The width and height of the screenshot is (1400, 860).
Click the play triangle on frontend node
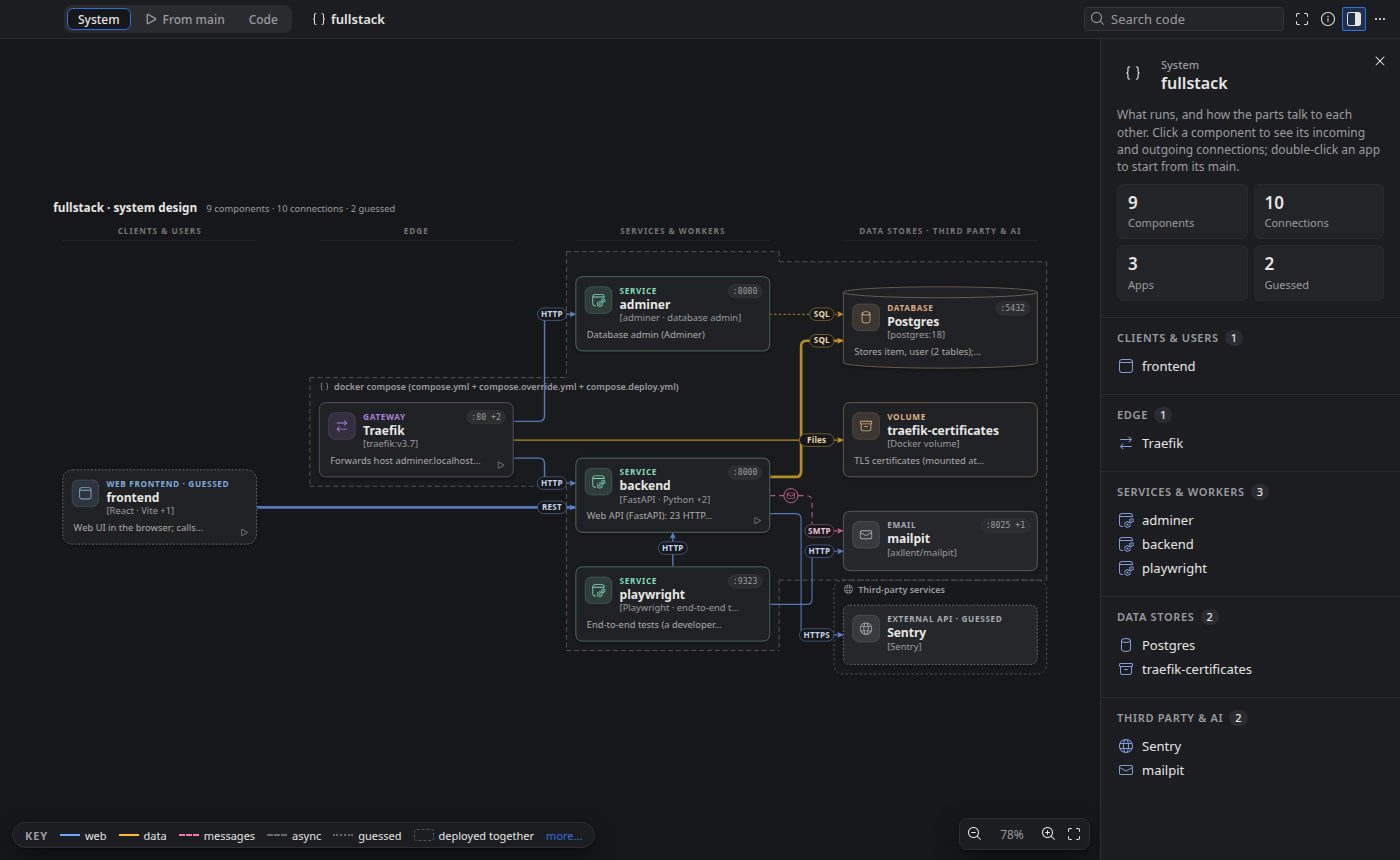[x=244, y=532]
